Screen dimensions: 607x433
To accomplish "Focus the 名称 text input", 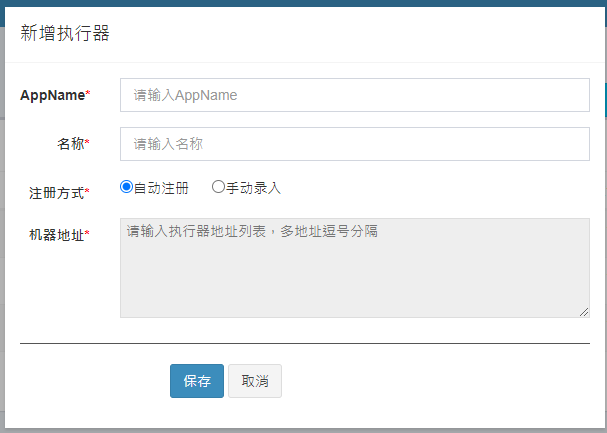I will [x=354, y=144].
